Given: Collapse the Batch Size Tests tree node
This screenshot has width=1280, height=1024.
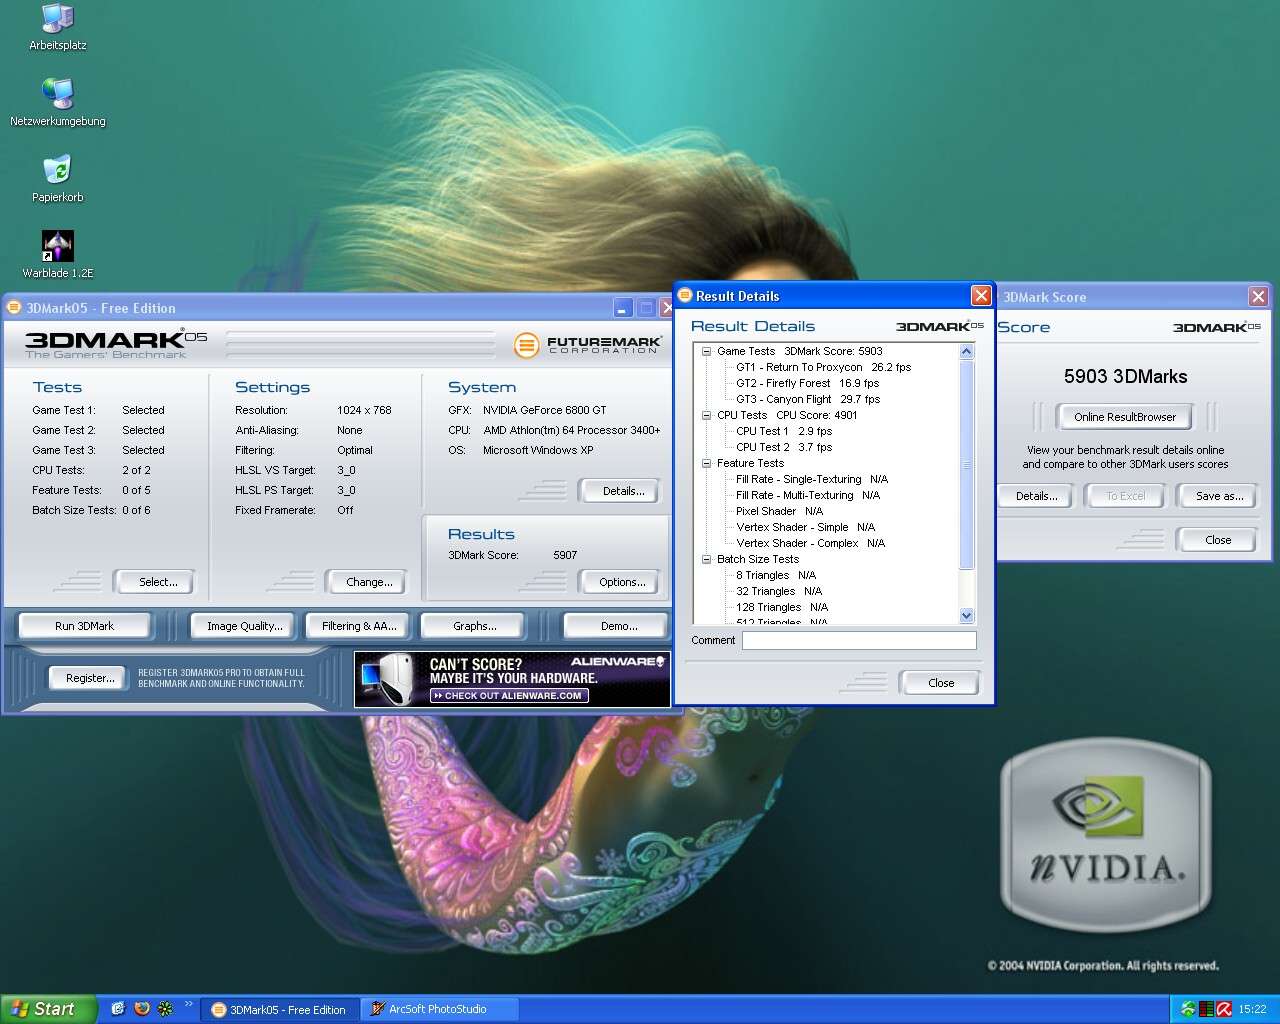Looking at the screenshot, I should pos(706,559).
